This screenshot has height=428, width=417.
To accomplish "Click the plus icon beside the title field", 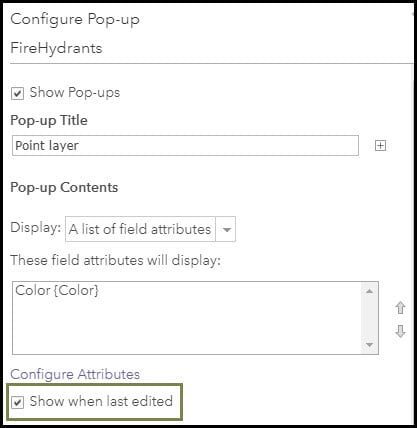I will tap(380, 146).
